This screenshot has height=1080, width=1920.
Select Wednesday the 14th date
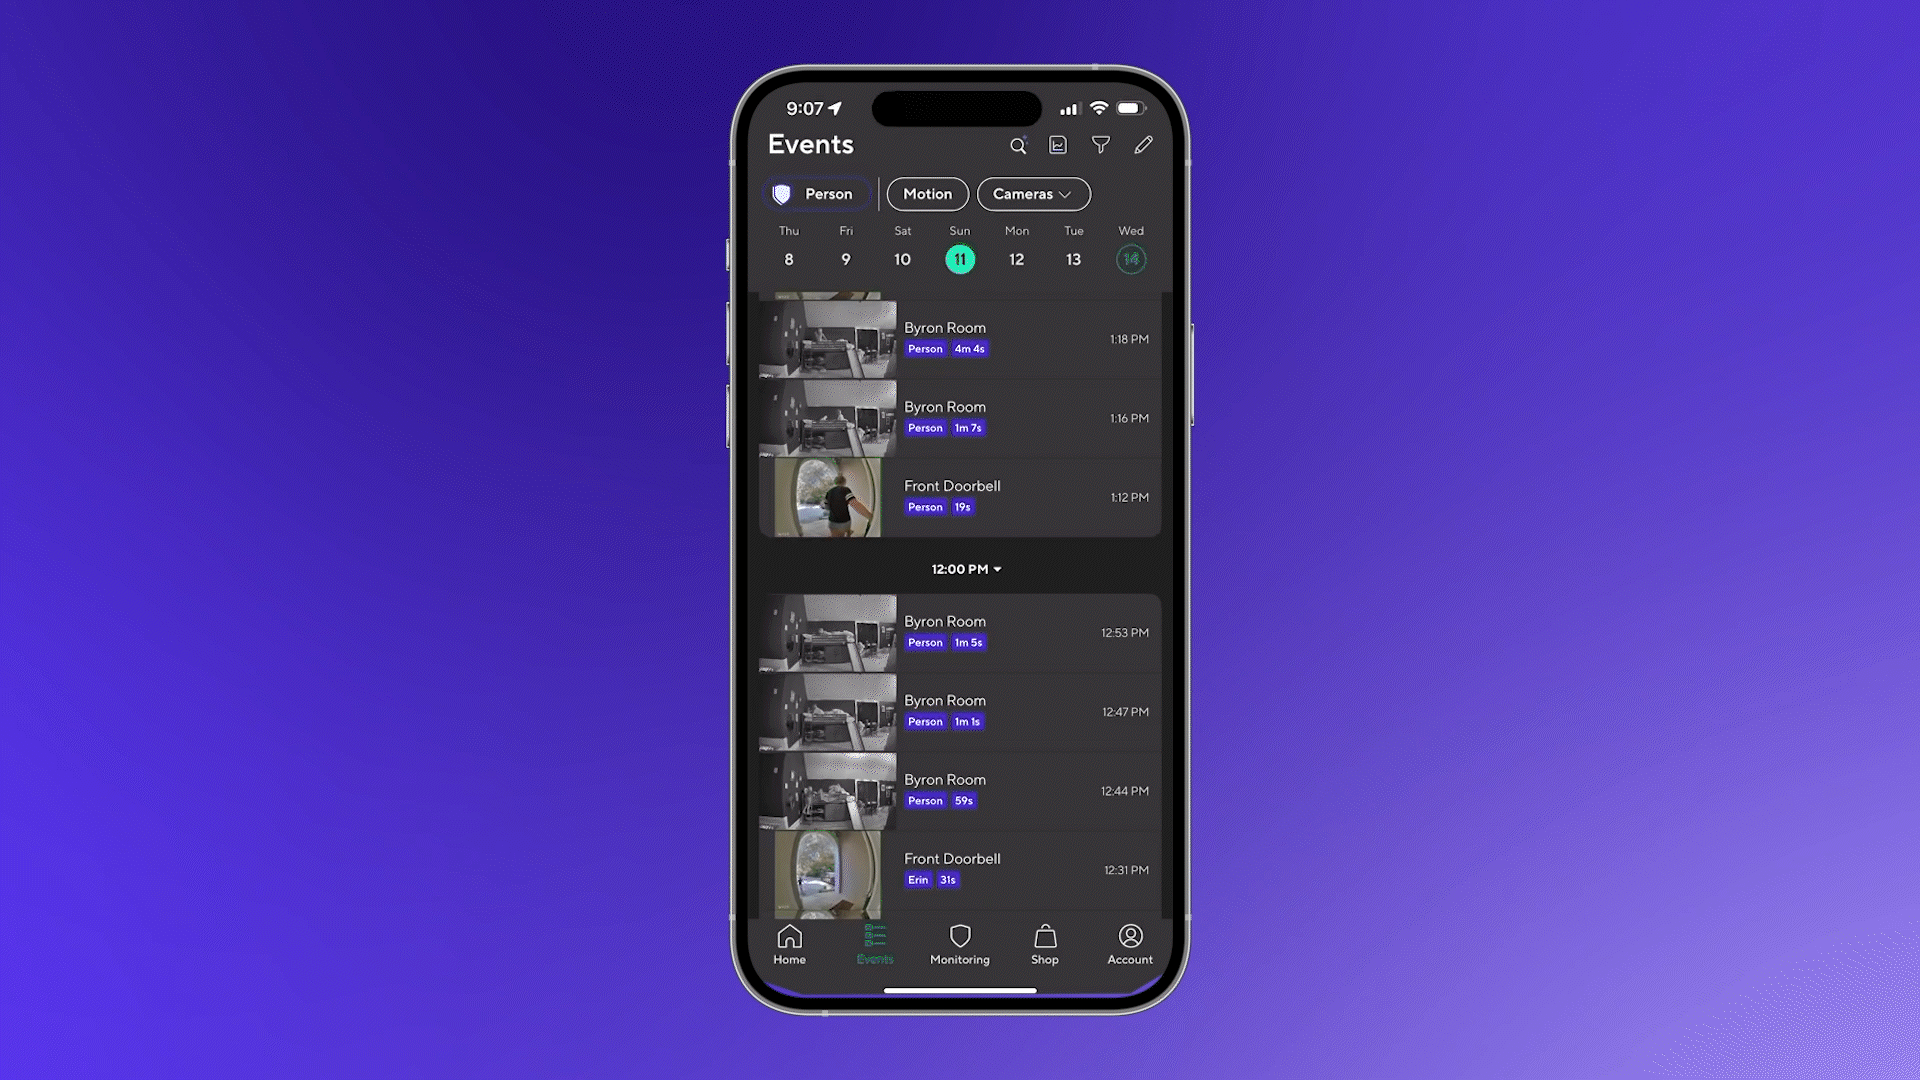coord(1130,257)
